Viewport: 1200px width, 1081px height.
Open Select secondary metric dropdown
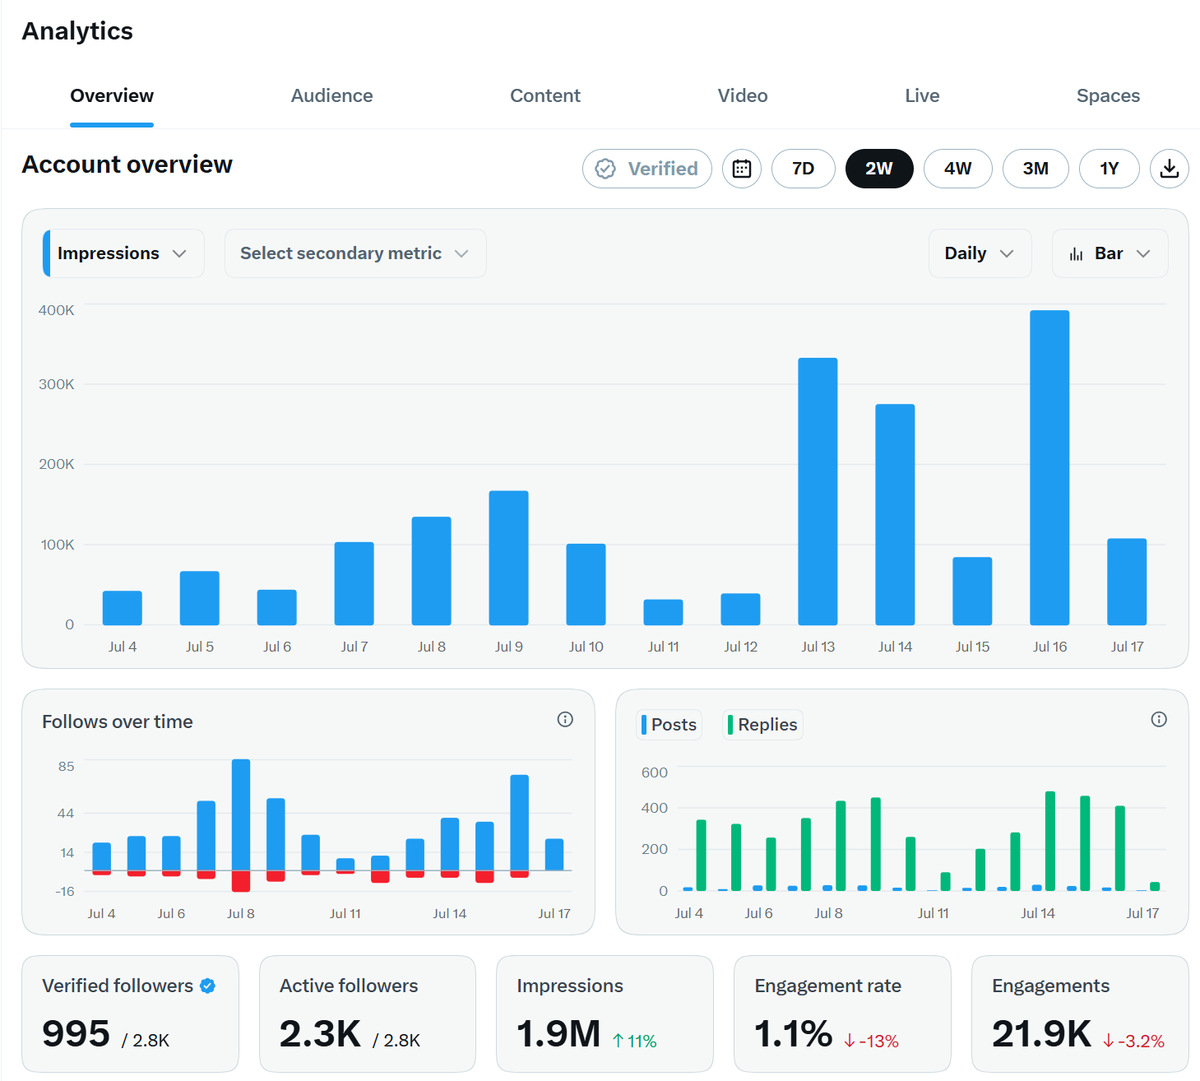(355, 253)
